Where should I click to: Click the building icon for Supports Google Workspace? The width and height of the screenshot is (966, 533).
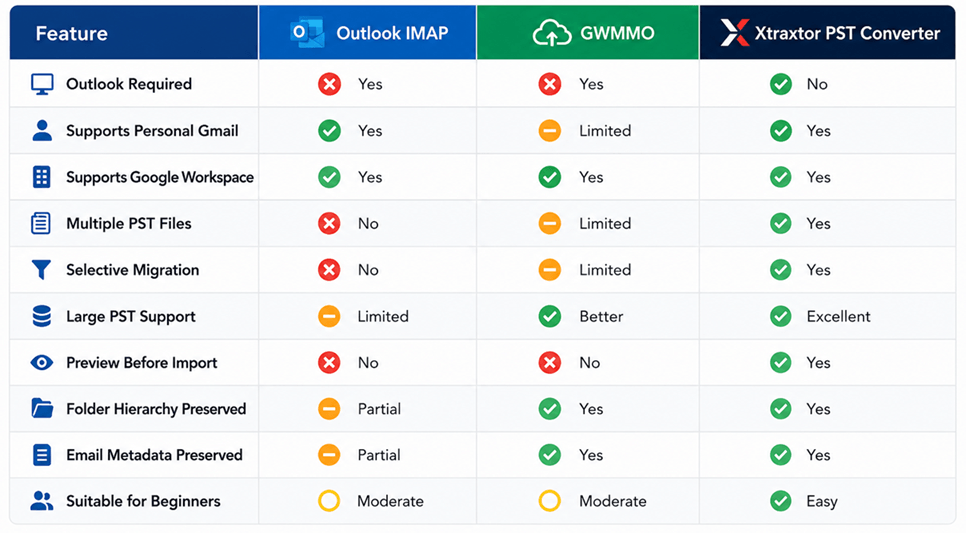point(41,177)
